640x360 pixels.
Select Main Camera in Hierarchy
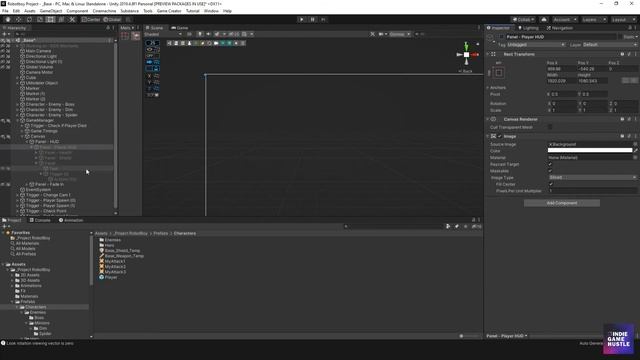[38, 51]
